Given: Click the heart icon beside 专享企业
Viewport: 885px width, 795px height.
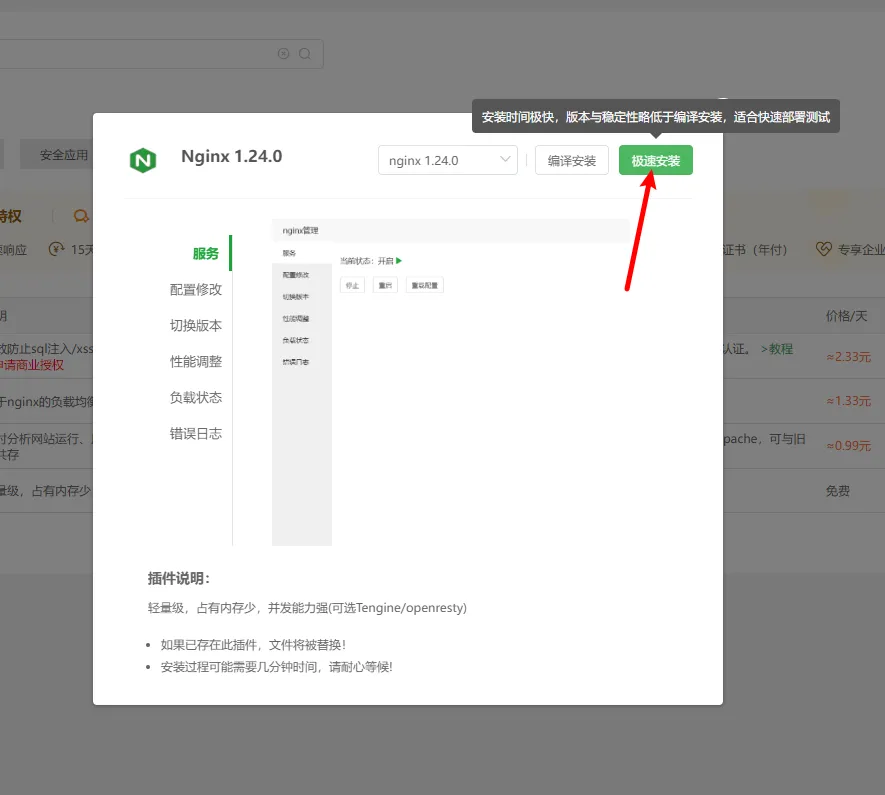Looking at the screenshot, I should [x=823, y=249].
